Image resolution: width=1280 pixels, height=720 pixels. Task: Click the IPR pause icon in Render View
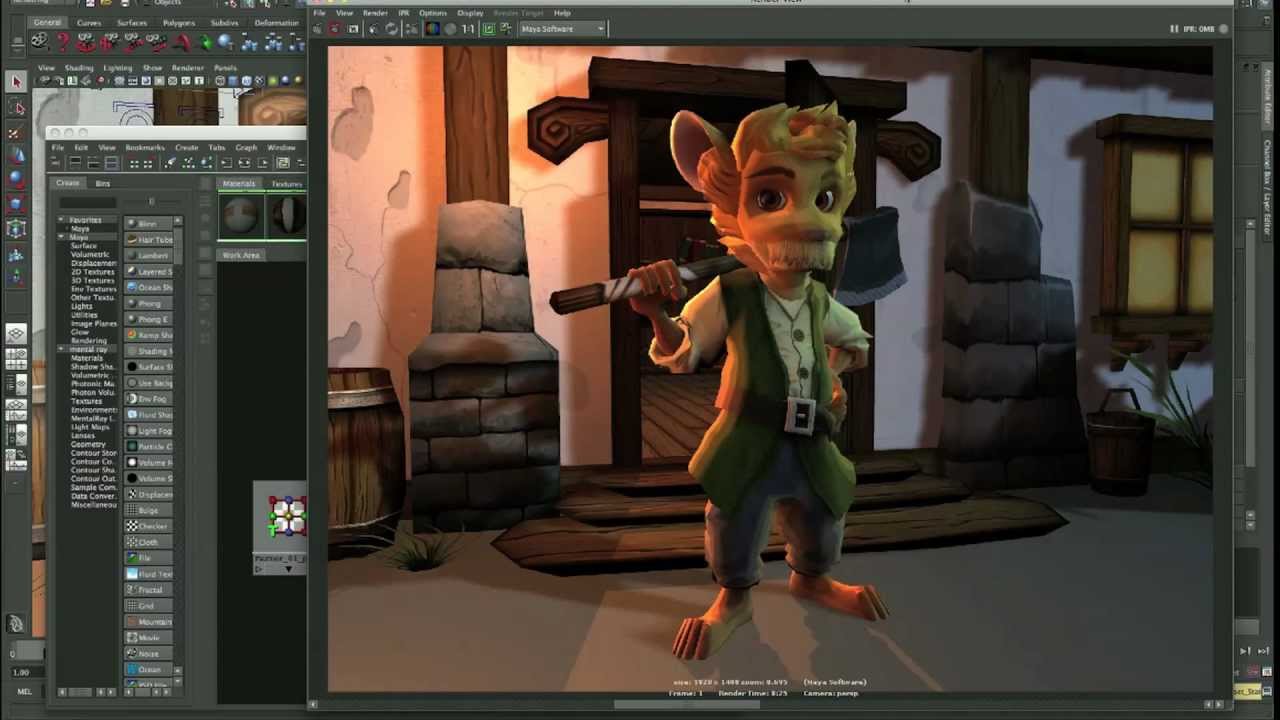coord(1174,29)
